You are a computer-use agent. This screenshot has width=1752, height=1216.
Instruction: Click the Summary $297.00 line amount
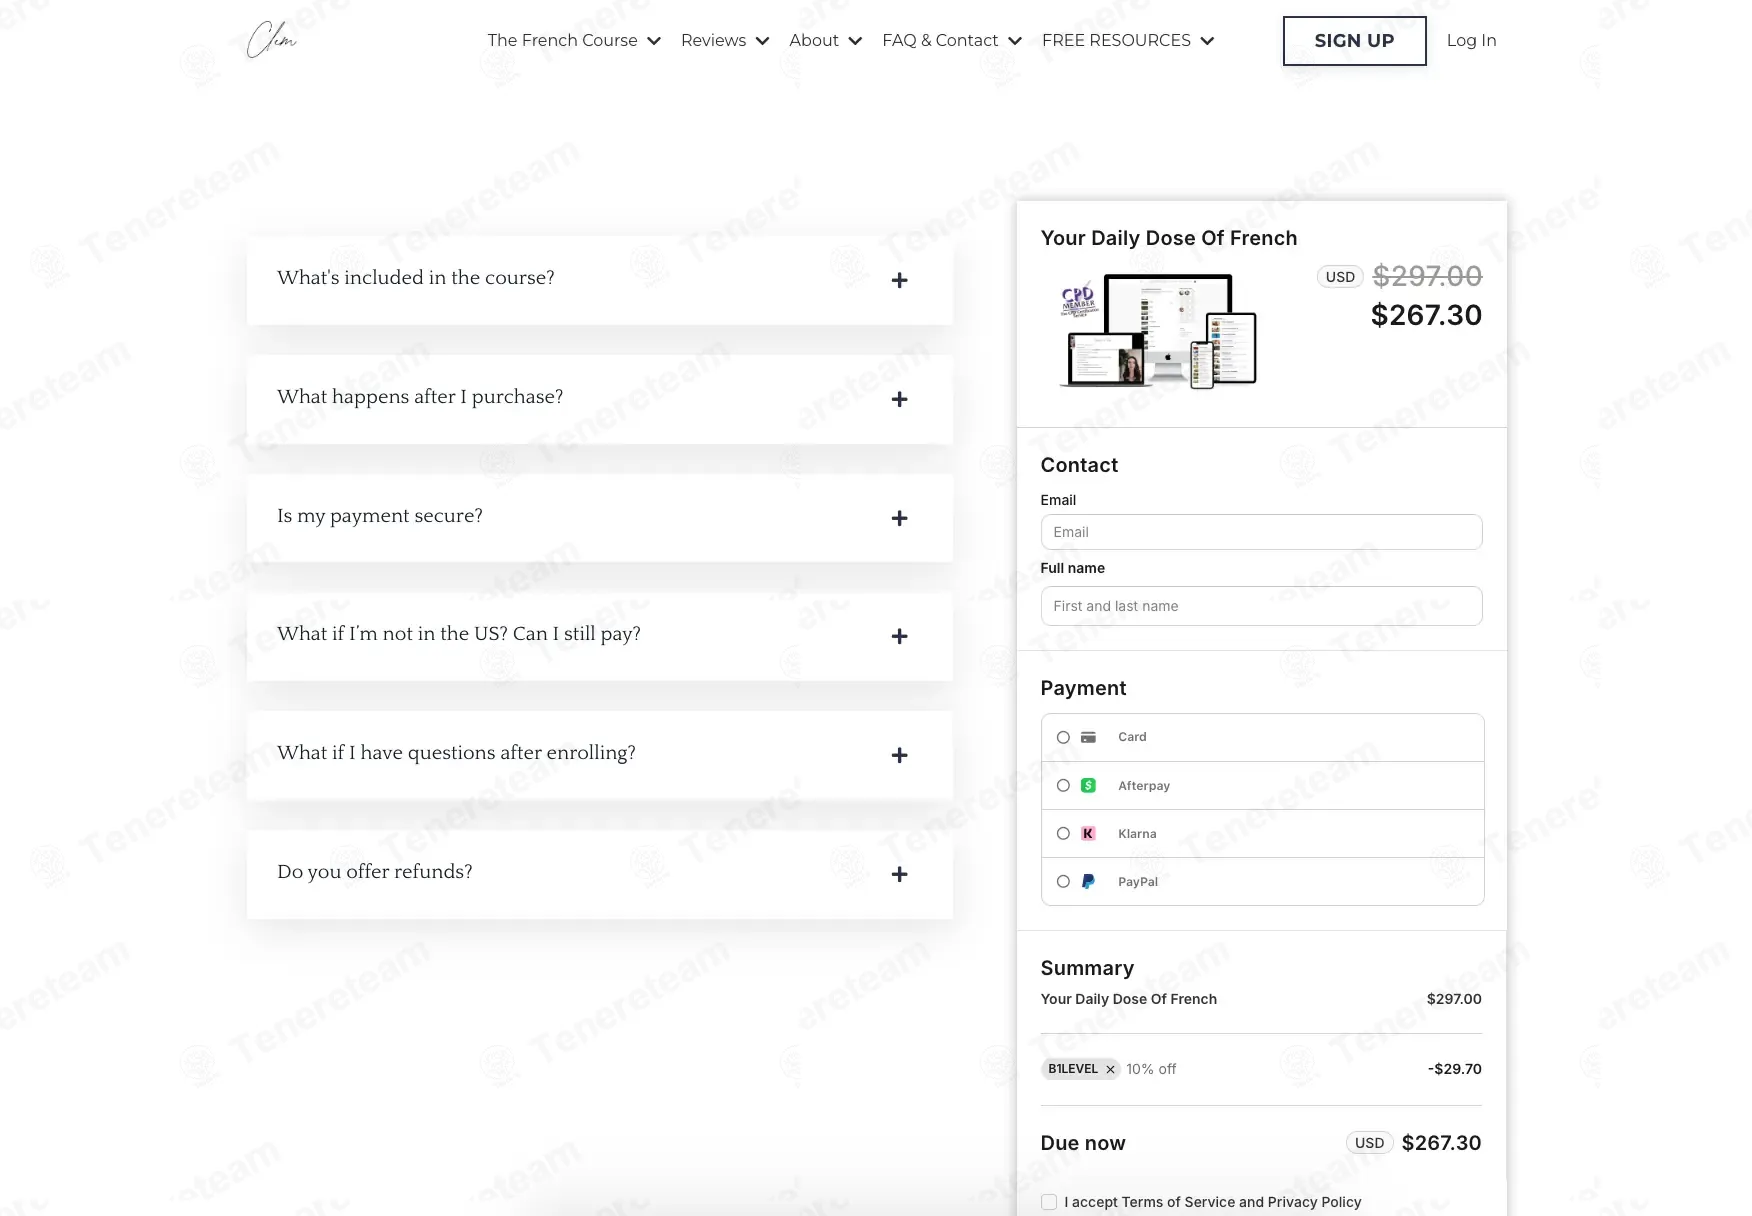click(1454, 999)
